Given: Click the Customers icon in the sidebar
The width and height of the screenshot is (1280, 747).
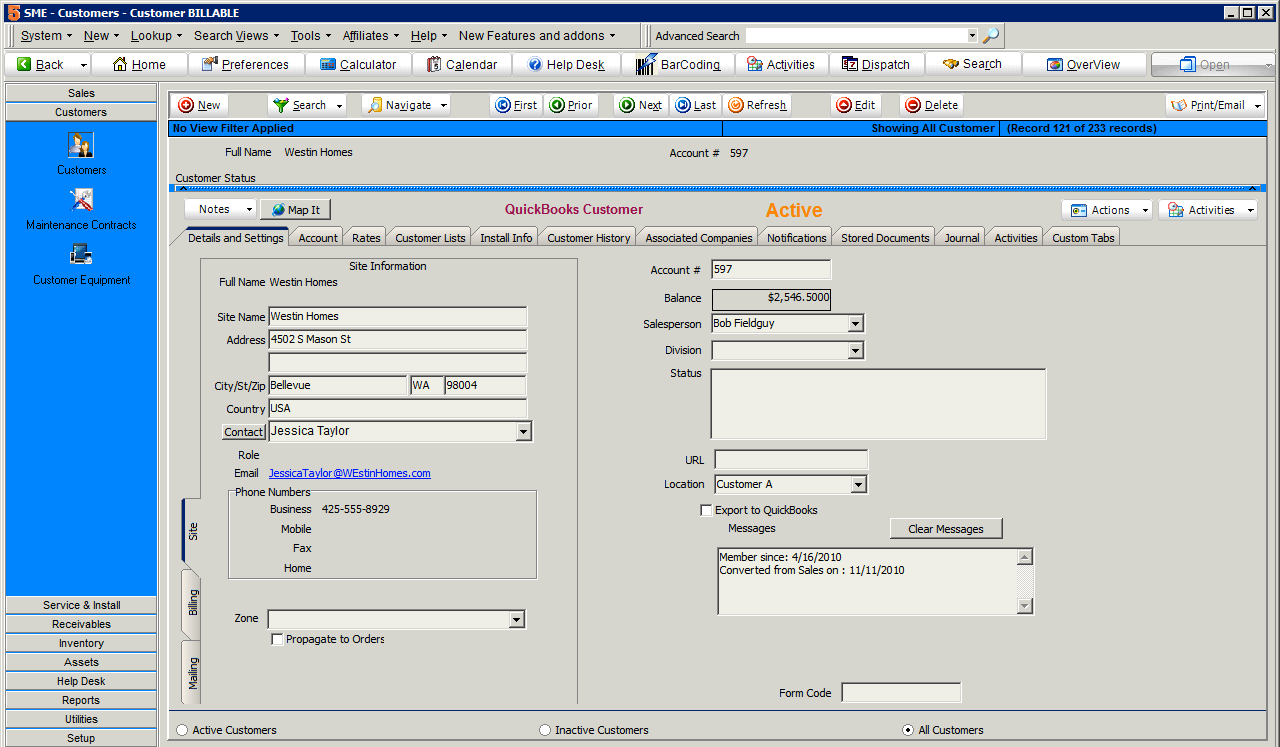Looking at the screenshot, I should pos(81,146).
